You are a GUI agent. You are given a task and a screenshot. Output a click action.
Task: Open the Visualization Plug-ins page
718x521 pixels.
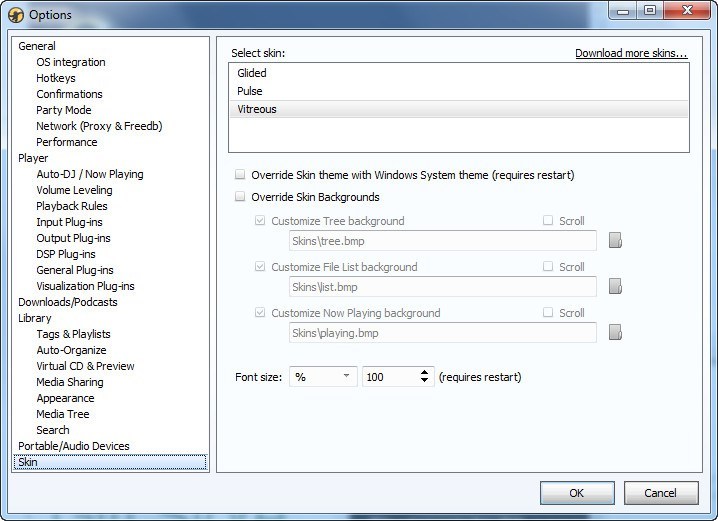pos(85,287)
